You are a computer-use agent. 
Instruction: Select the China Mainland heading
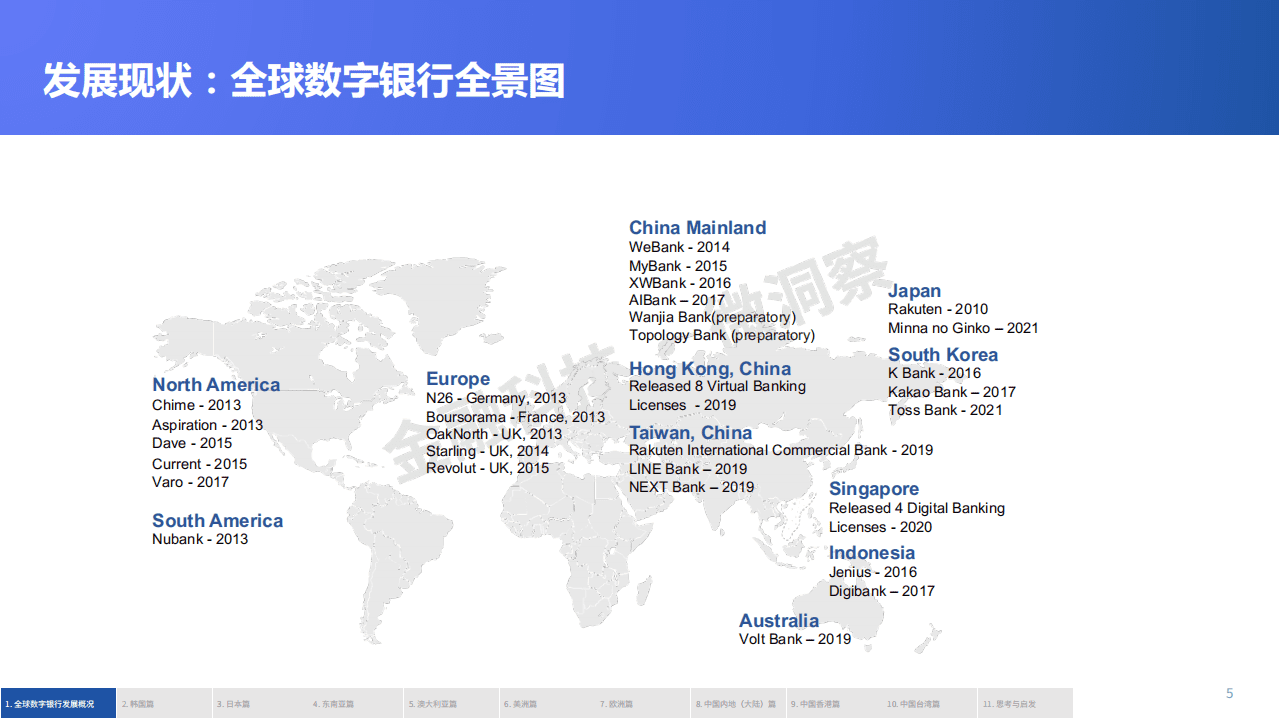click(697, 227)
